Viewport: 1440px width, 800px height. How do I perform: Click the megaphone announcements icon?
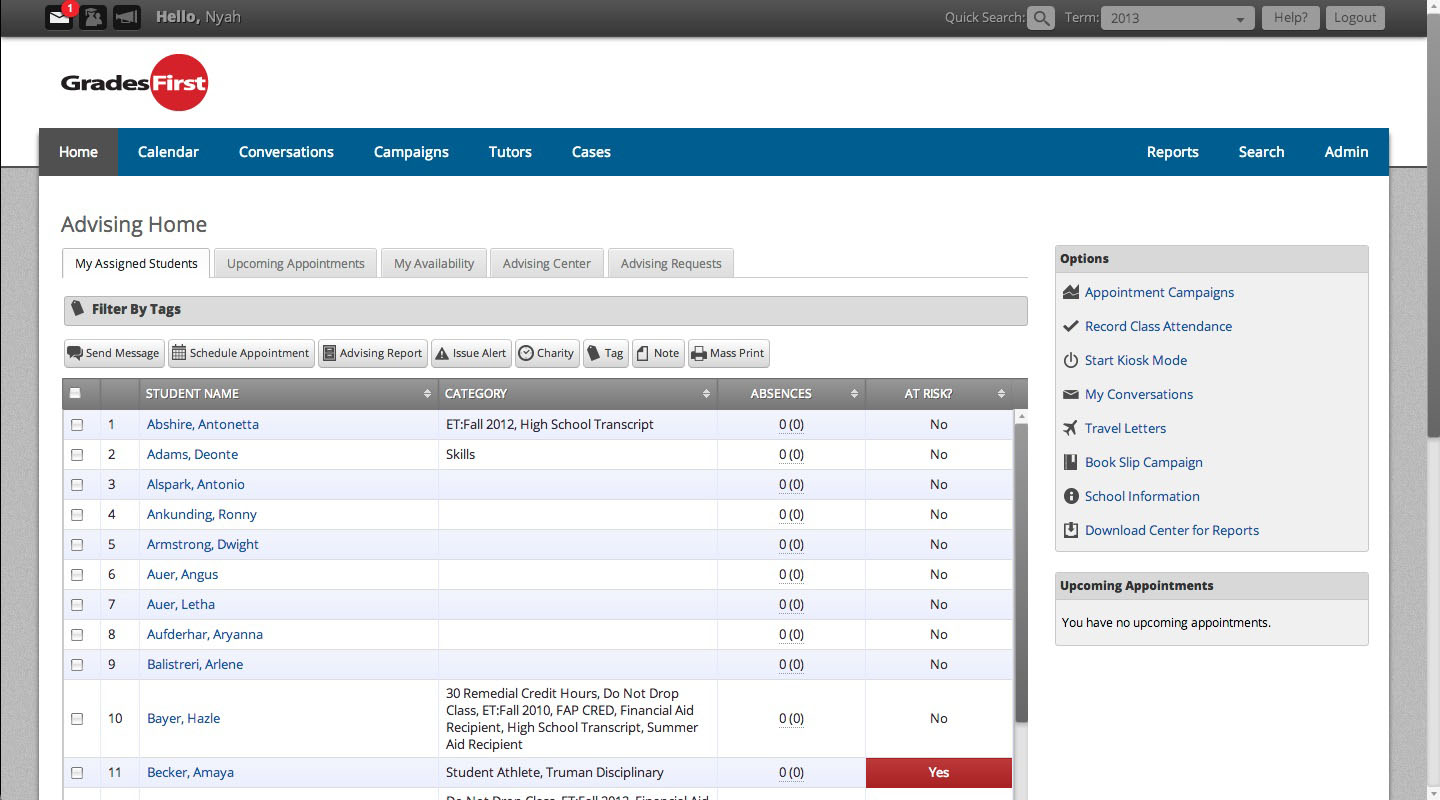pos(126,17)
